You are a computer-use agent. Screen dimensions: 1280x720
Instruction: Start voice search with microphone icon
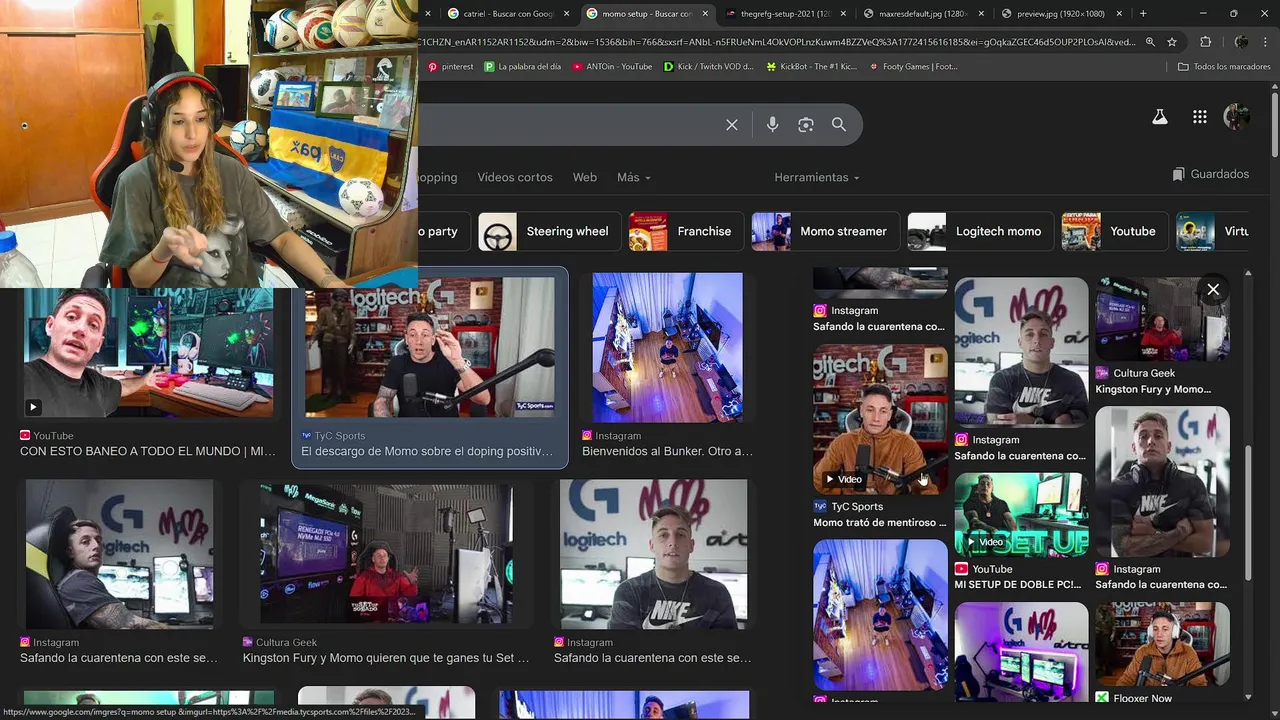pos(772,125)
